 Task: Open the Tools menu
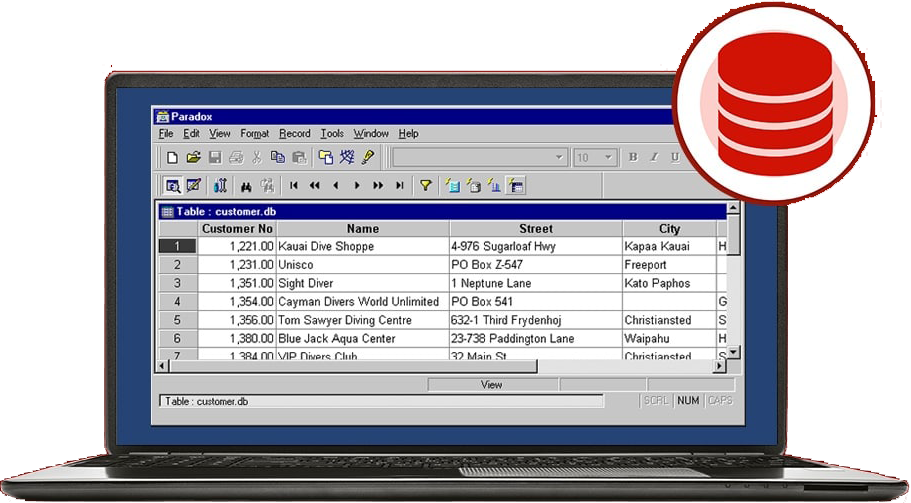click(x=332, y=133)
